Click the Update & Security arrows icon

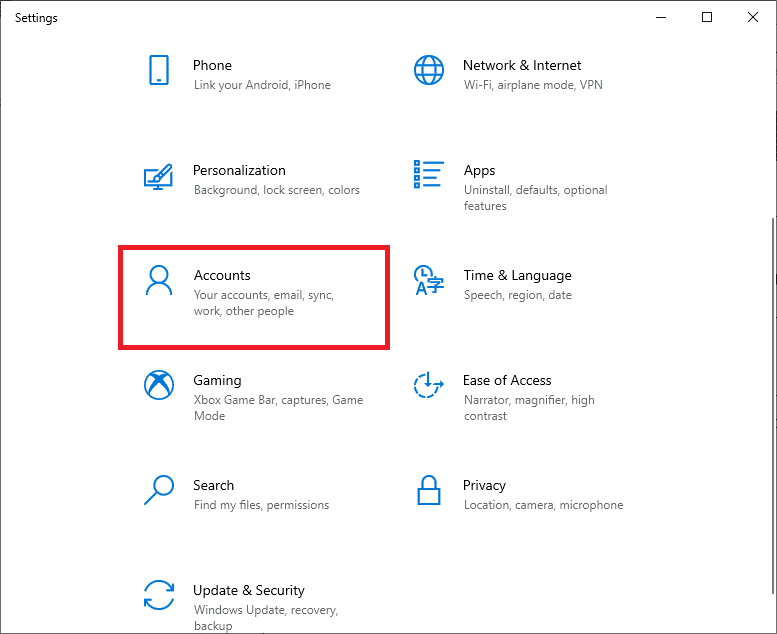coord(158,595)
